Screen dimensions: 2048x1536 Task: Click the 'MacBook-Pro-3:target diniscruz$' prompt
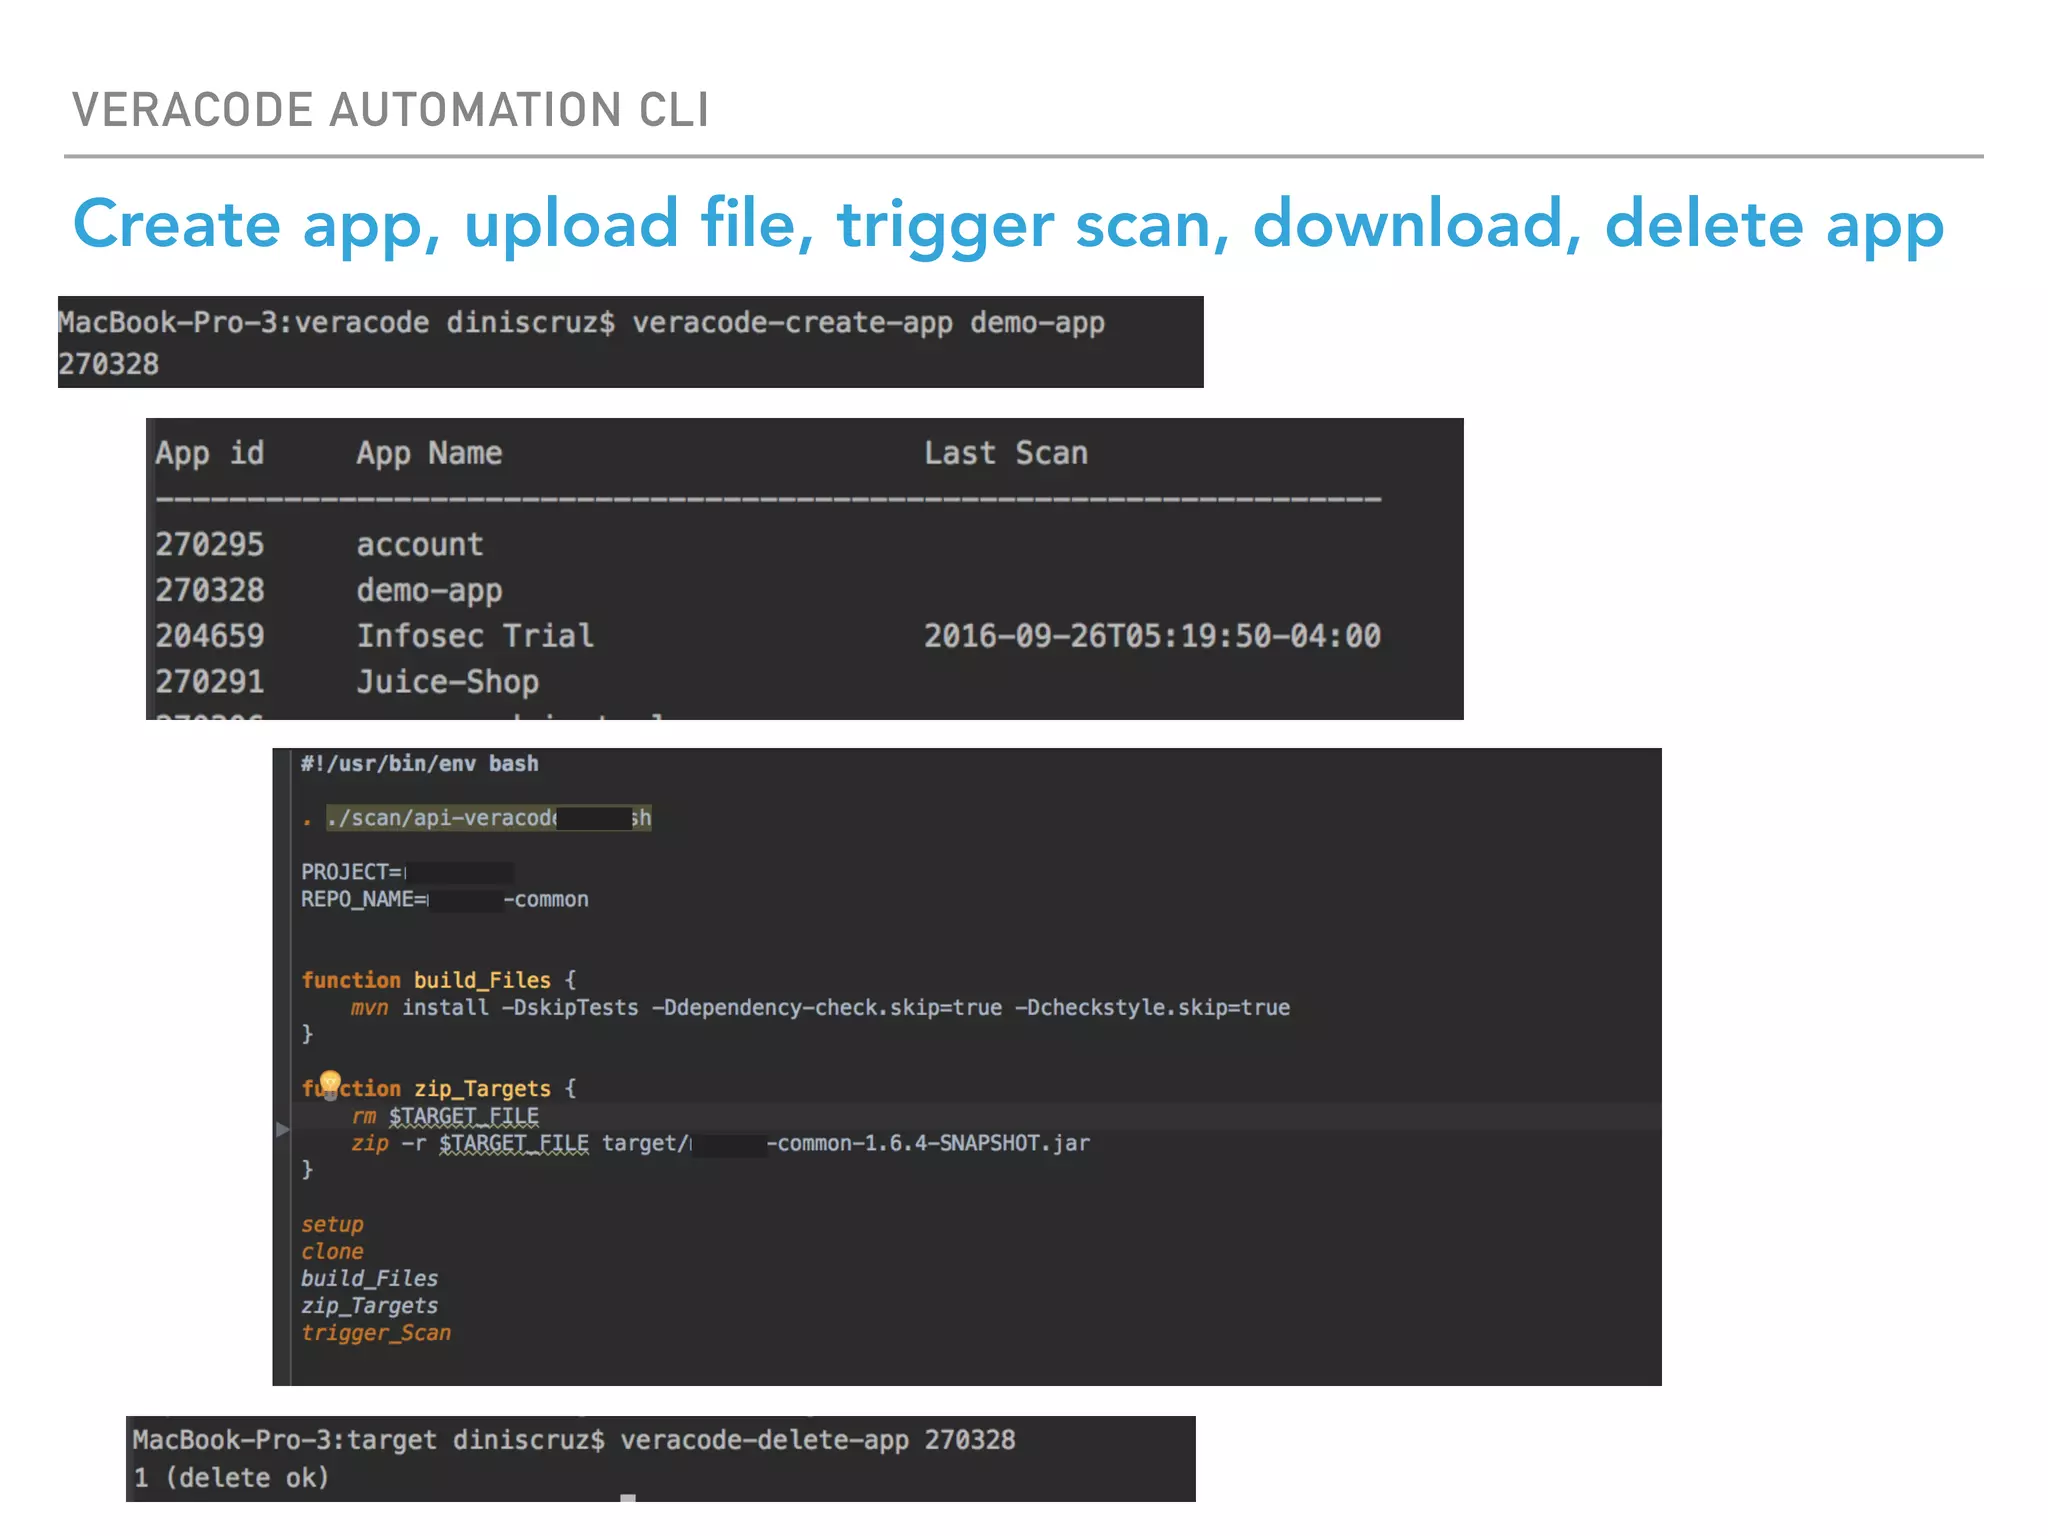pyautogui.click(x=369, y=1440)
